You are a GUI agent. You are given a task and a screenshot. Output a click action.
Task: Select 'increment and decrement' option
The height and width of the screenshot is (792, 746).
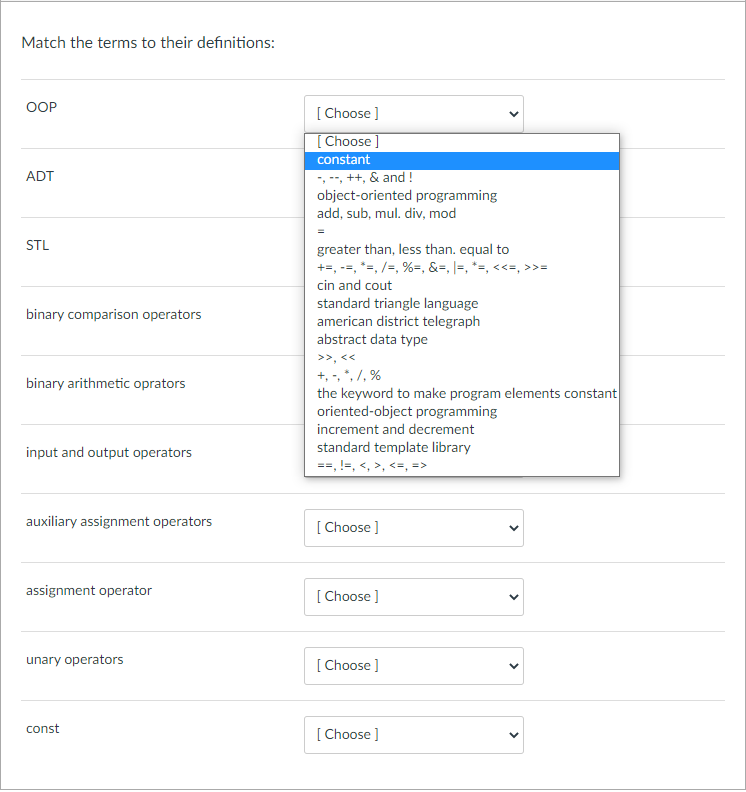point(396,430)
